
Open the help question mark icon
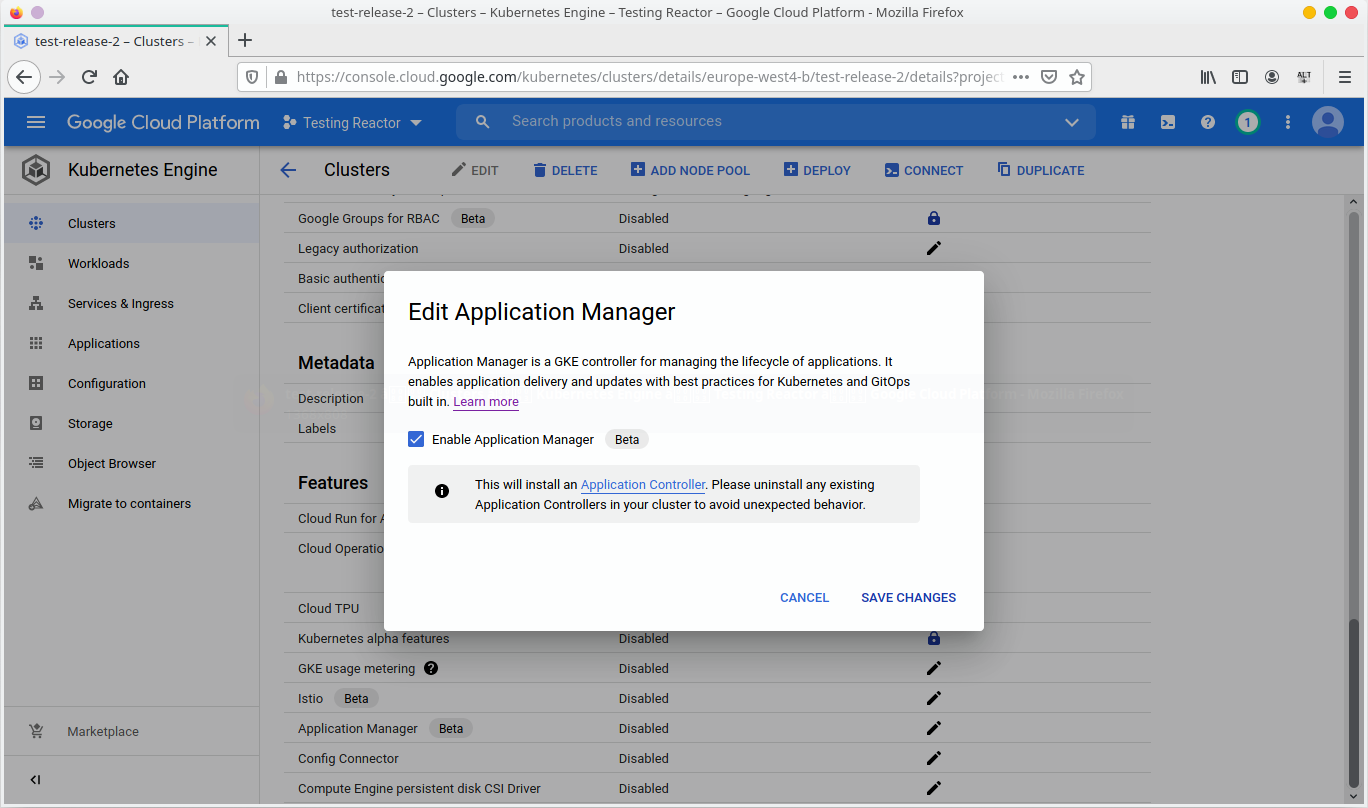[1208, 122]
